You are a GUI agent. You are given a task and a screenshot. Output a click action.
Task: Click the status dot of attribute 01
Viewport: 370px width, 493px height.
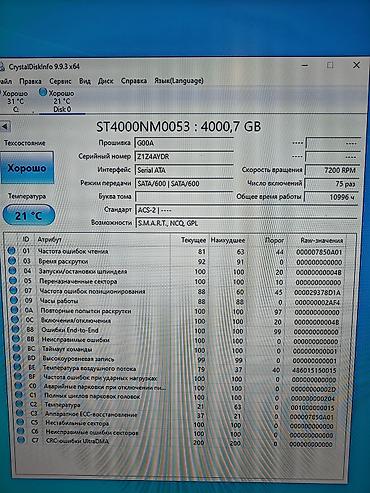pos(11,251)
